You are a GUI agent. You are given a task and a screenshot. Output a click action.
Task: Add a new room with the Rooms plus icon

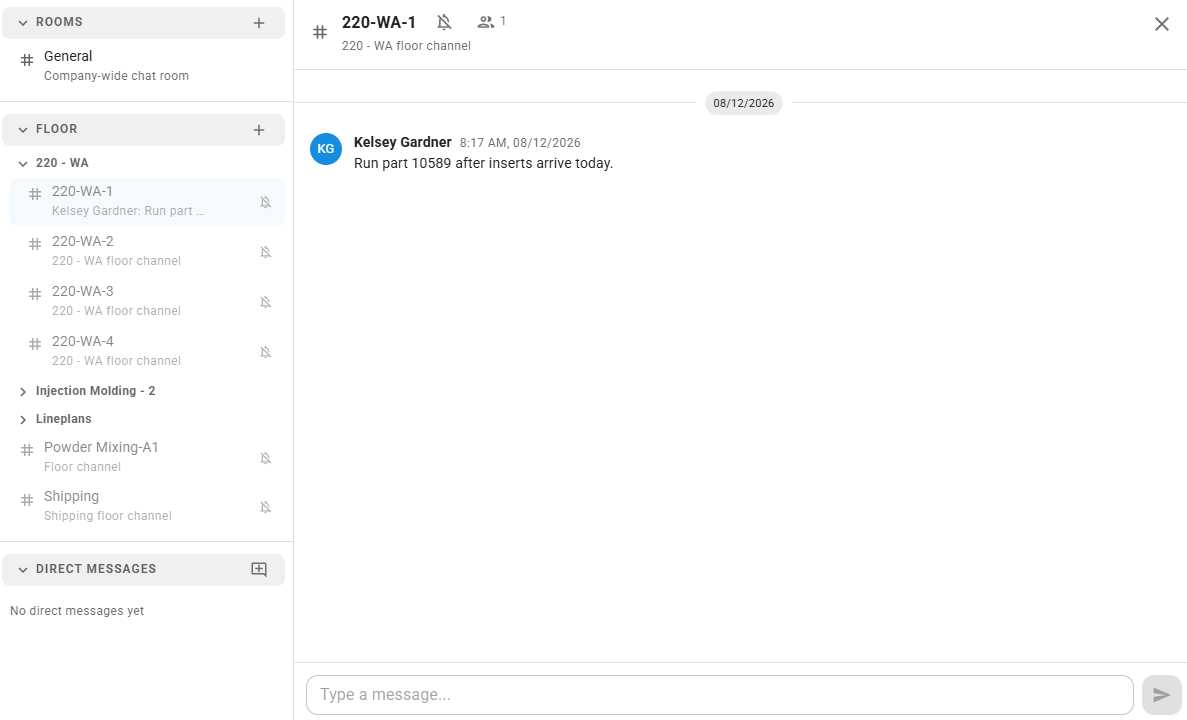pyautogui.click(x=259, y=23)
